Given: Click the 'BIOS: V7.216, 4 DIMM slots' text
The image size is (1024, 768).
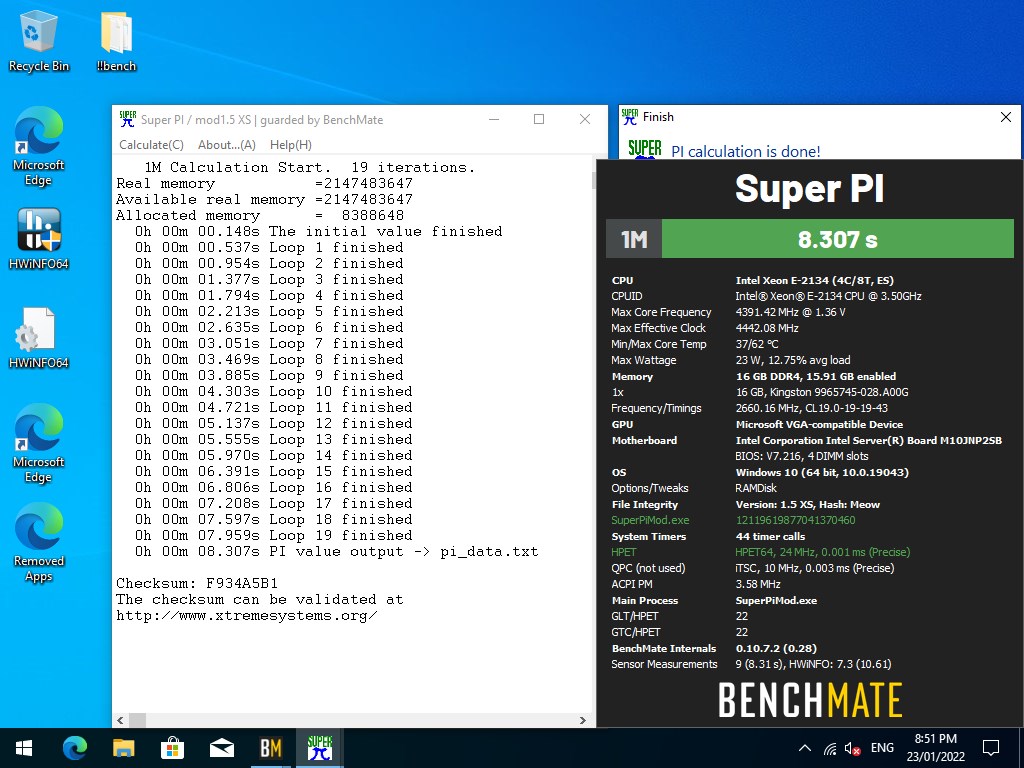Looking at the screenshot, I should click(802, 456).
